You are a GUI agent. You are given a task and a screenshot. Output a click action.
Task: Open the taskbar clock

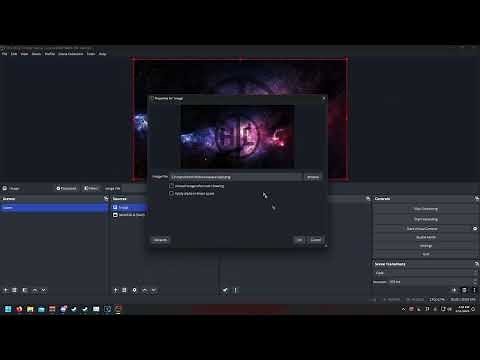pyautogui.click(x=462, y=309)
